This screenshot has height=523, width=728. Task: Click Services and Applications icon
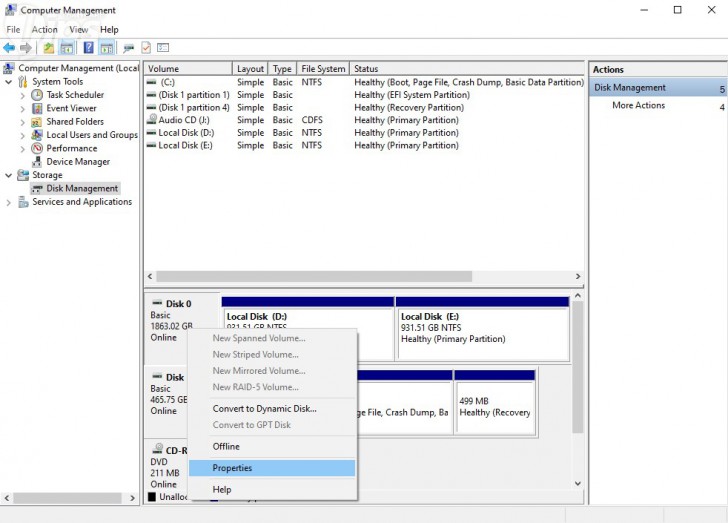[x=23, y=202]
